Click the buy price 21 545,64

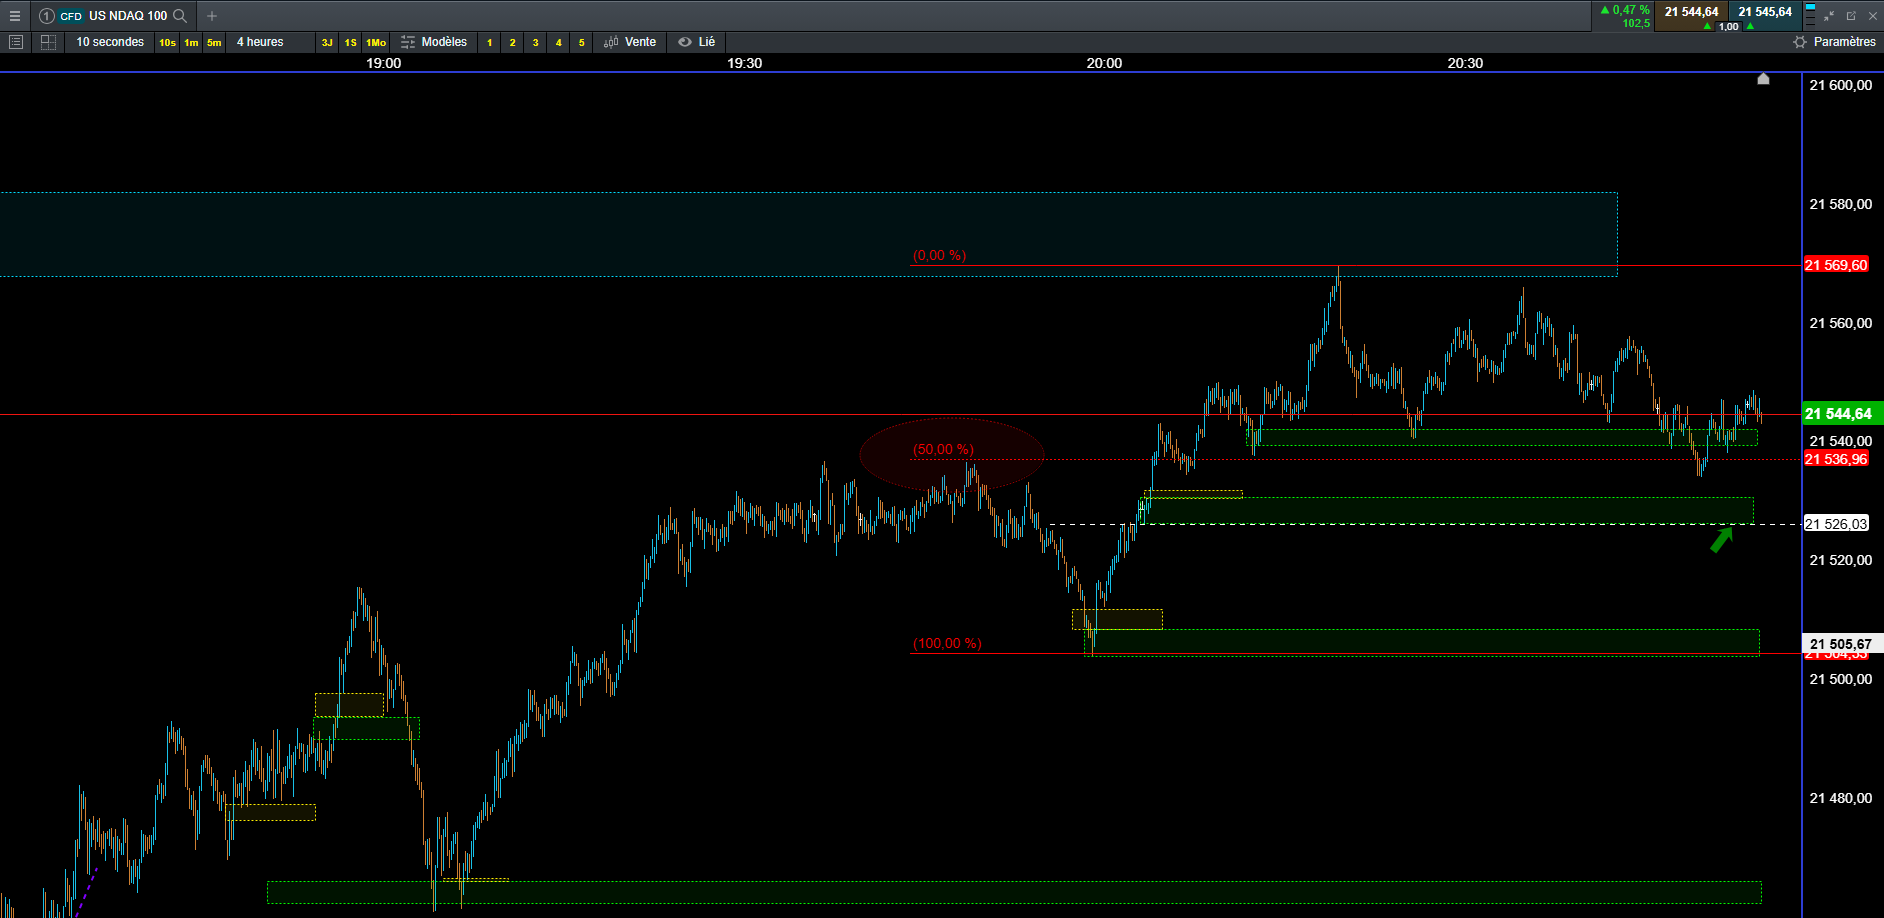point(1765,12)
